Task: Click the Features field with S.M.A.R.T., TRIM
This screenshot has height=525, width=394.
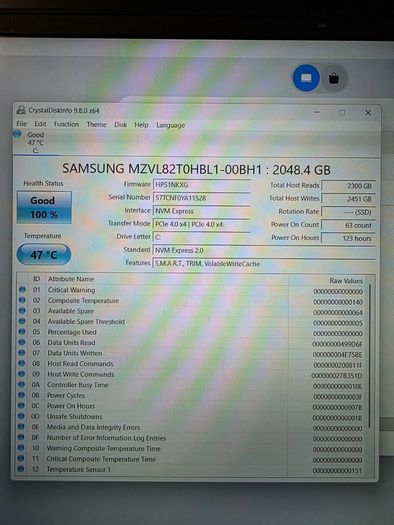Action: (x=264, y=264)
